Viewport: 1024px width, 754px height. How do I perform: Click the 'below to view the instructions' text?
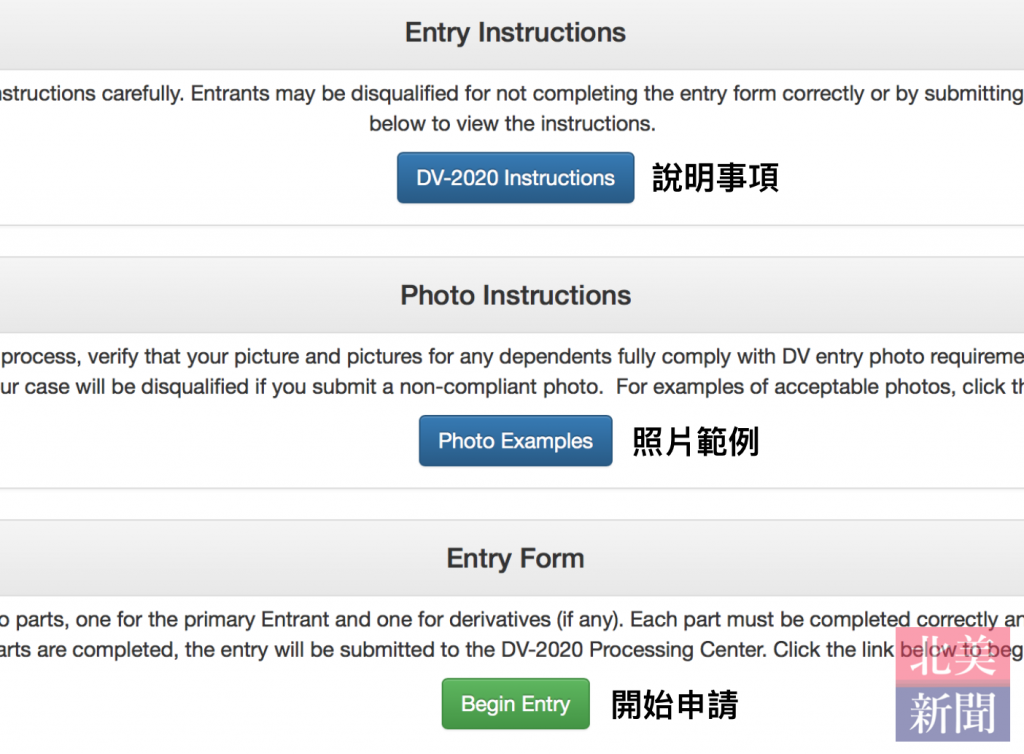512,124
